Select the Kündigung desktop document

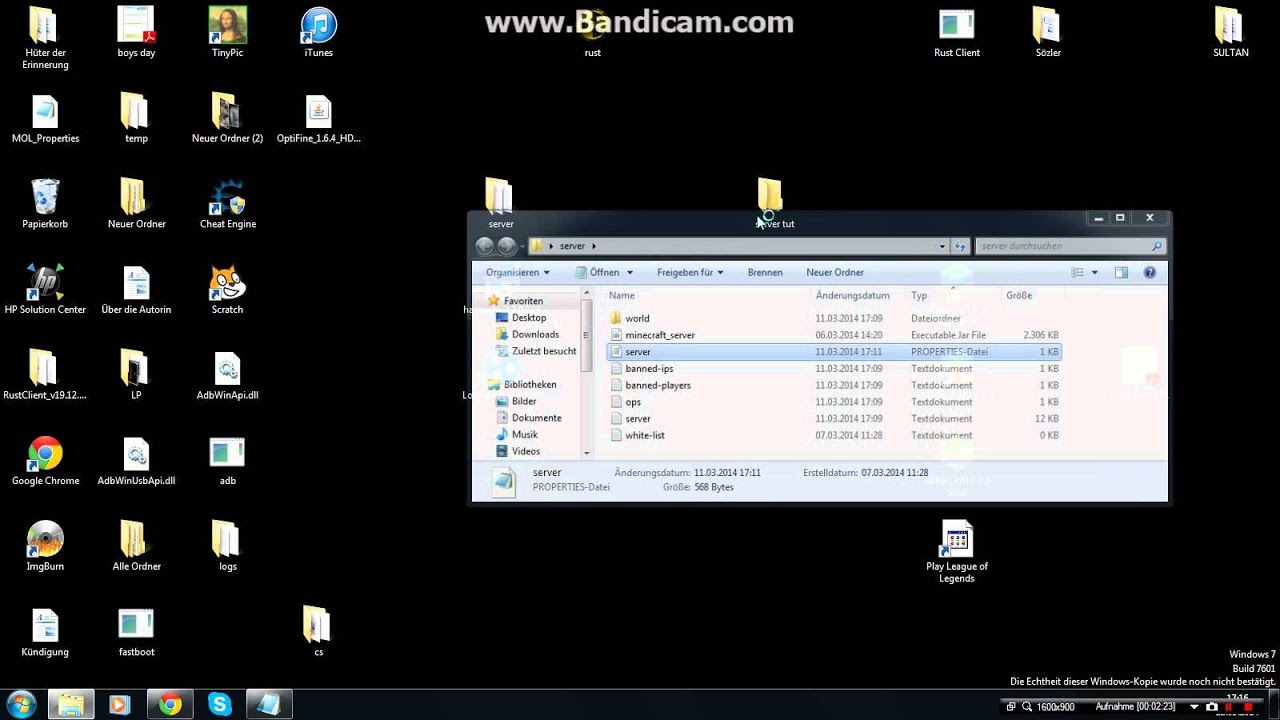click(x=45, y=632)
